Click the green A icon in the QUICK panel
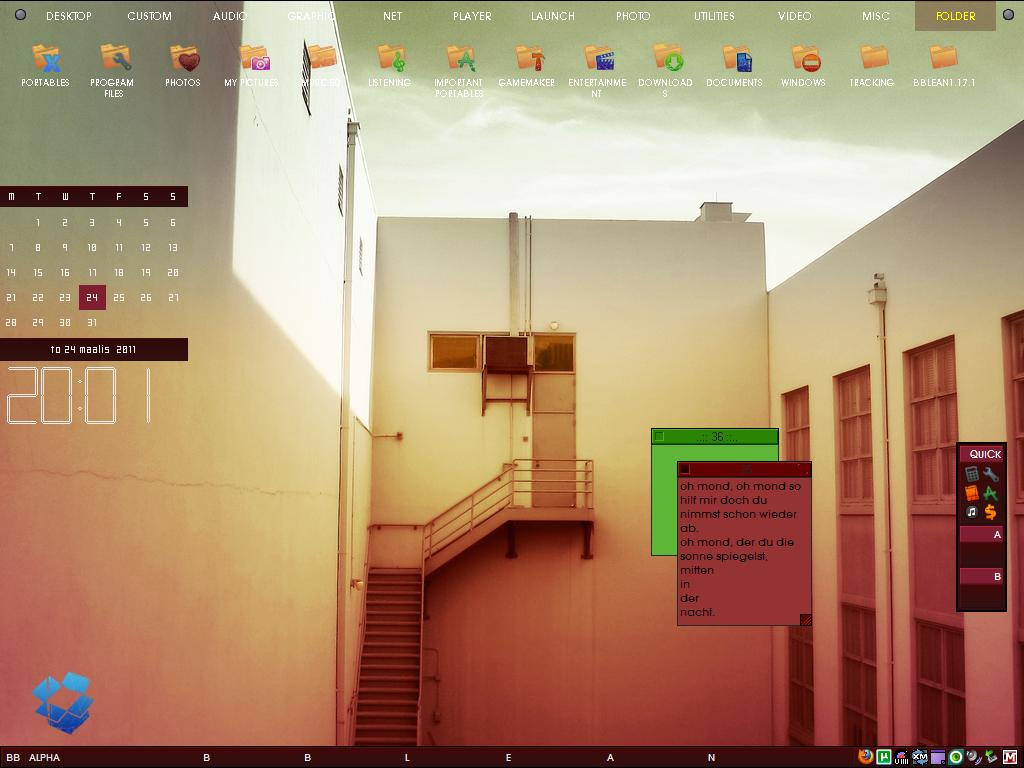 [x=989, y=491]
